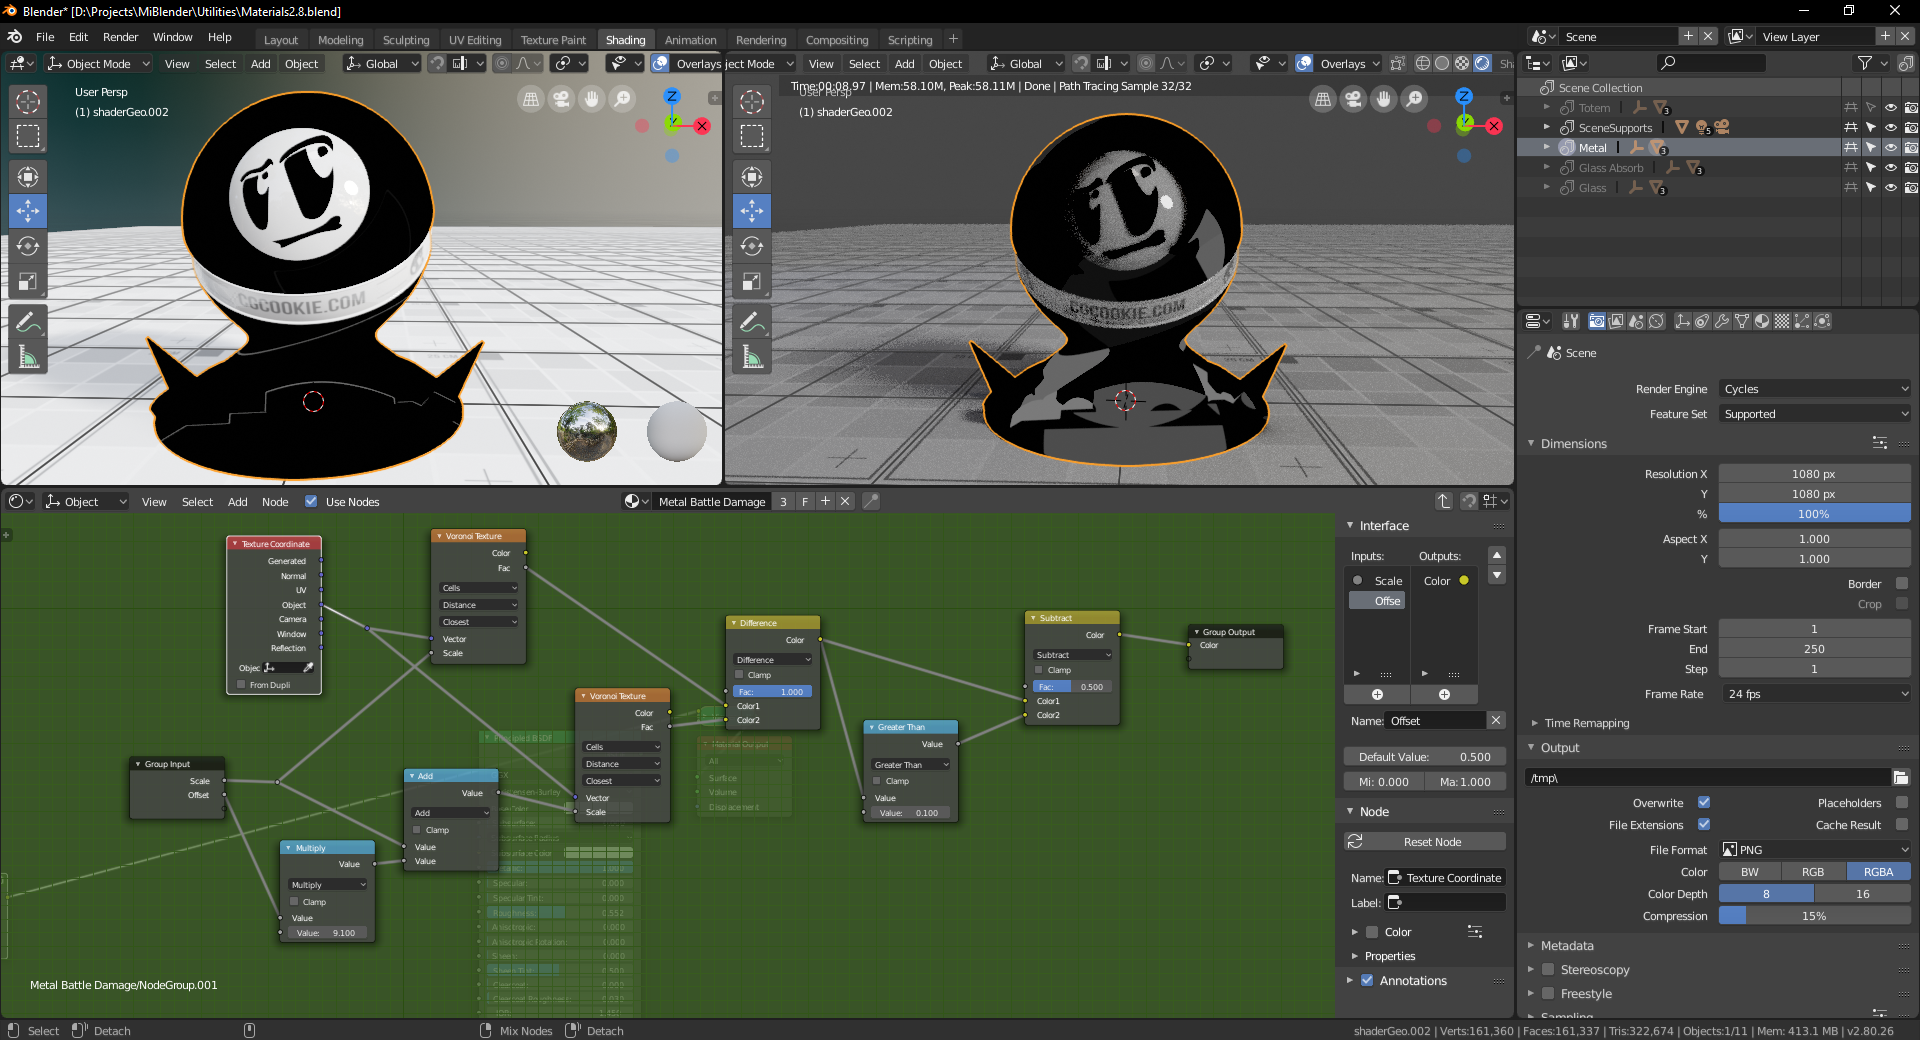Open the Tool settings tab in Properties
The image size is (1920, 1040).
pyautogui.click(x=1571, y=321)
